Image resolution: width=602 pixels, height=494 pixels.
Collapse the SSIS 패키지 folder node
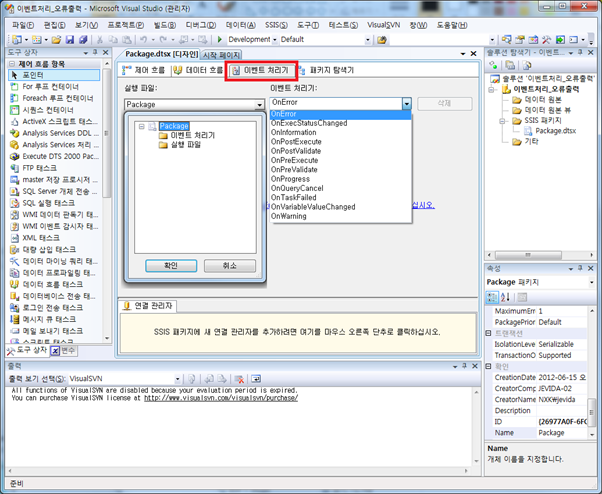click(502, 121)
